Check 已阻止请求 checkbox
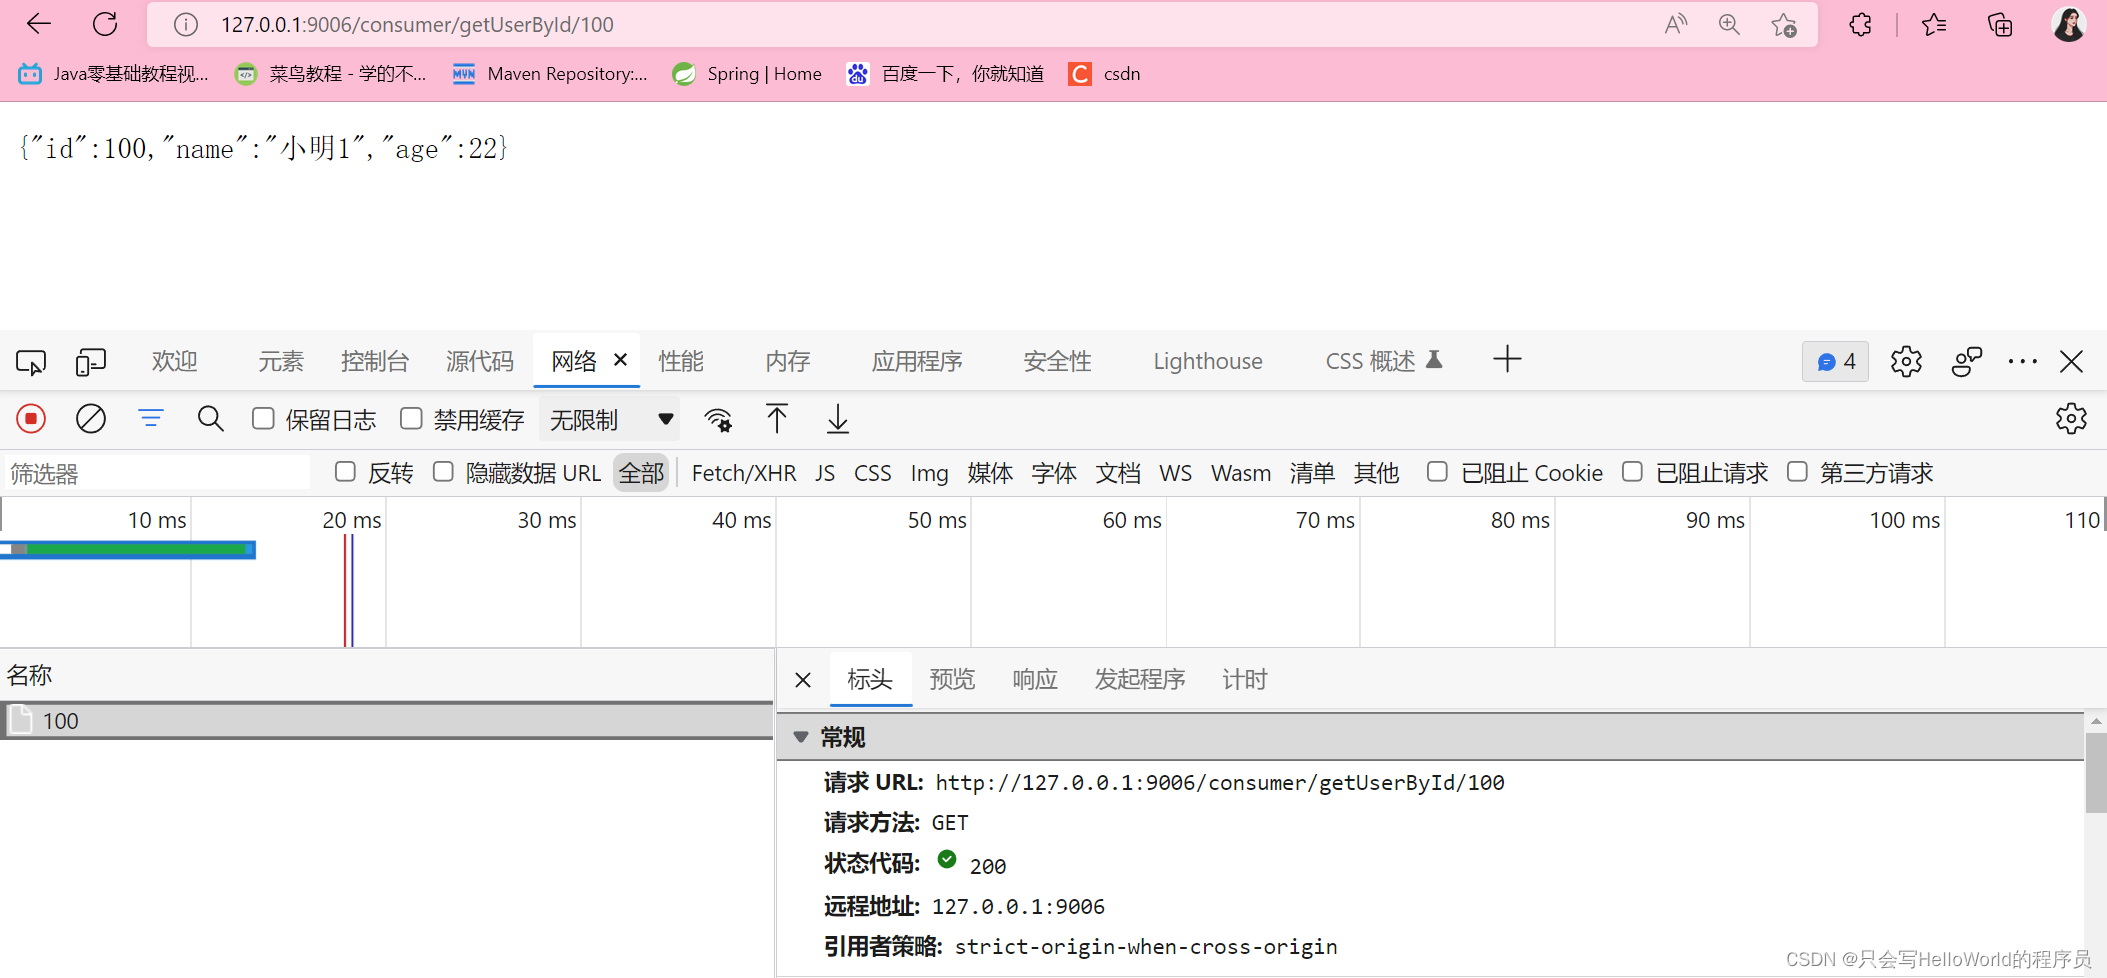The height and width of the screenshot is (978, 2107). click(1632, 472)
